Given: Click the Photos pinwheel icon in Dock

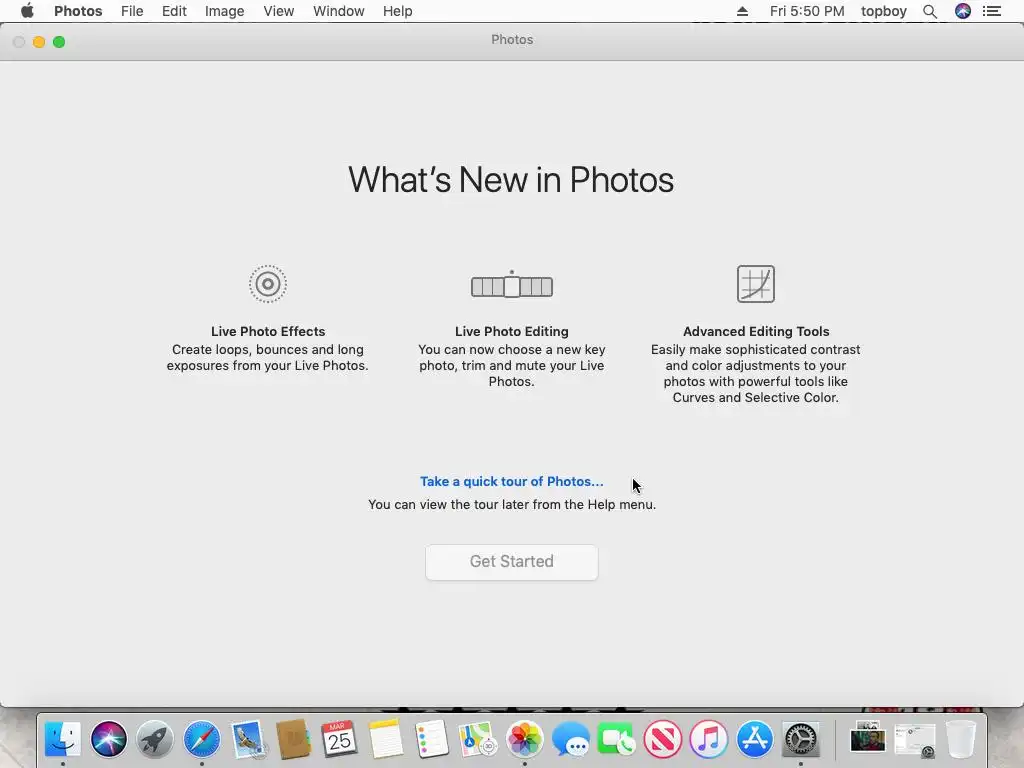Looking at the screenshot, I should click(524, 739).
